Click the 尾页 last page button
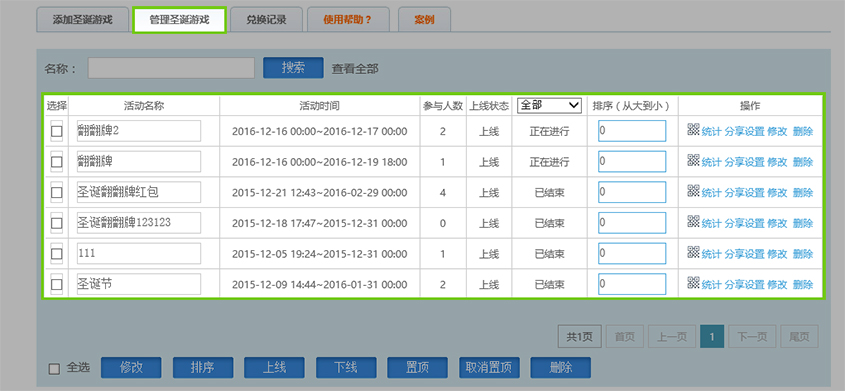The width and height of the screenshot is (845, 391). click(x=799, y=337)
